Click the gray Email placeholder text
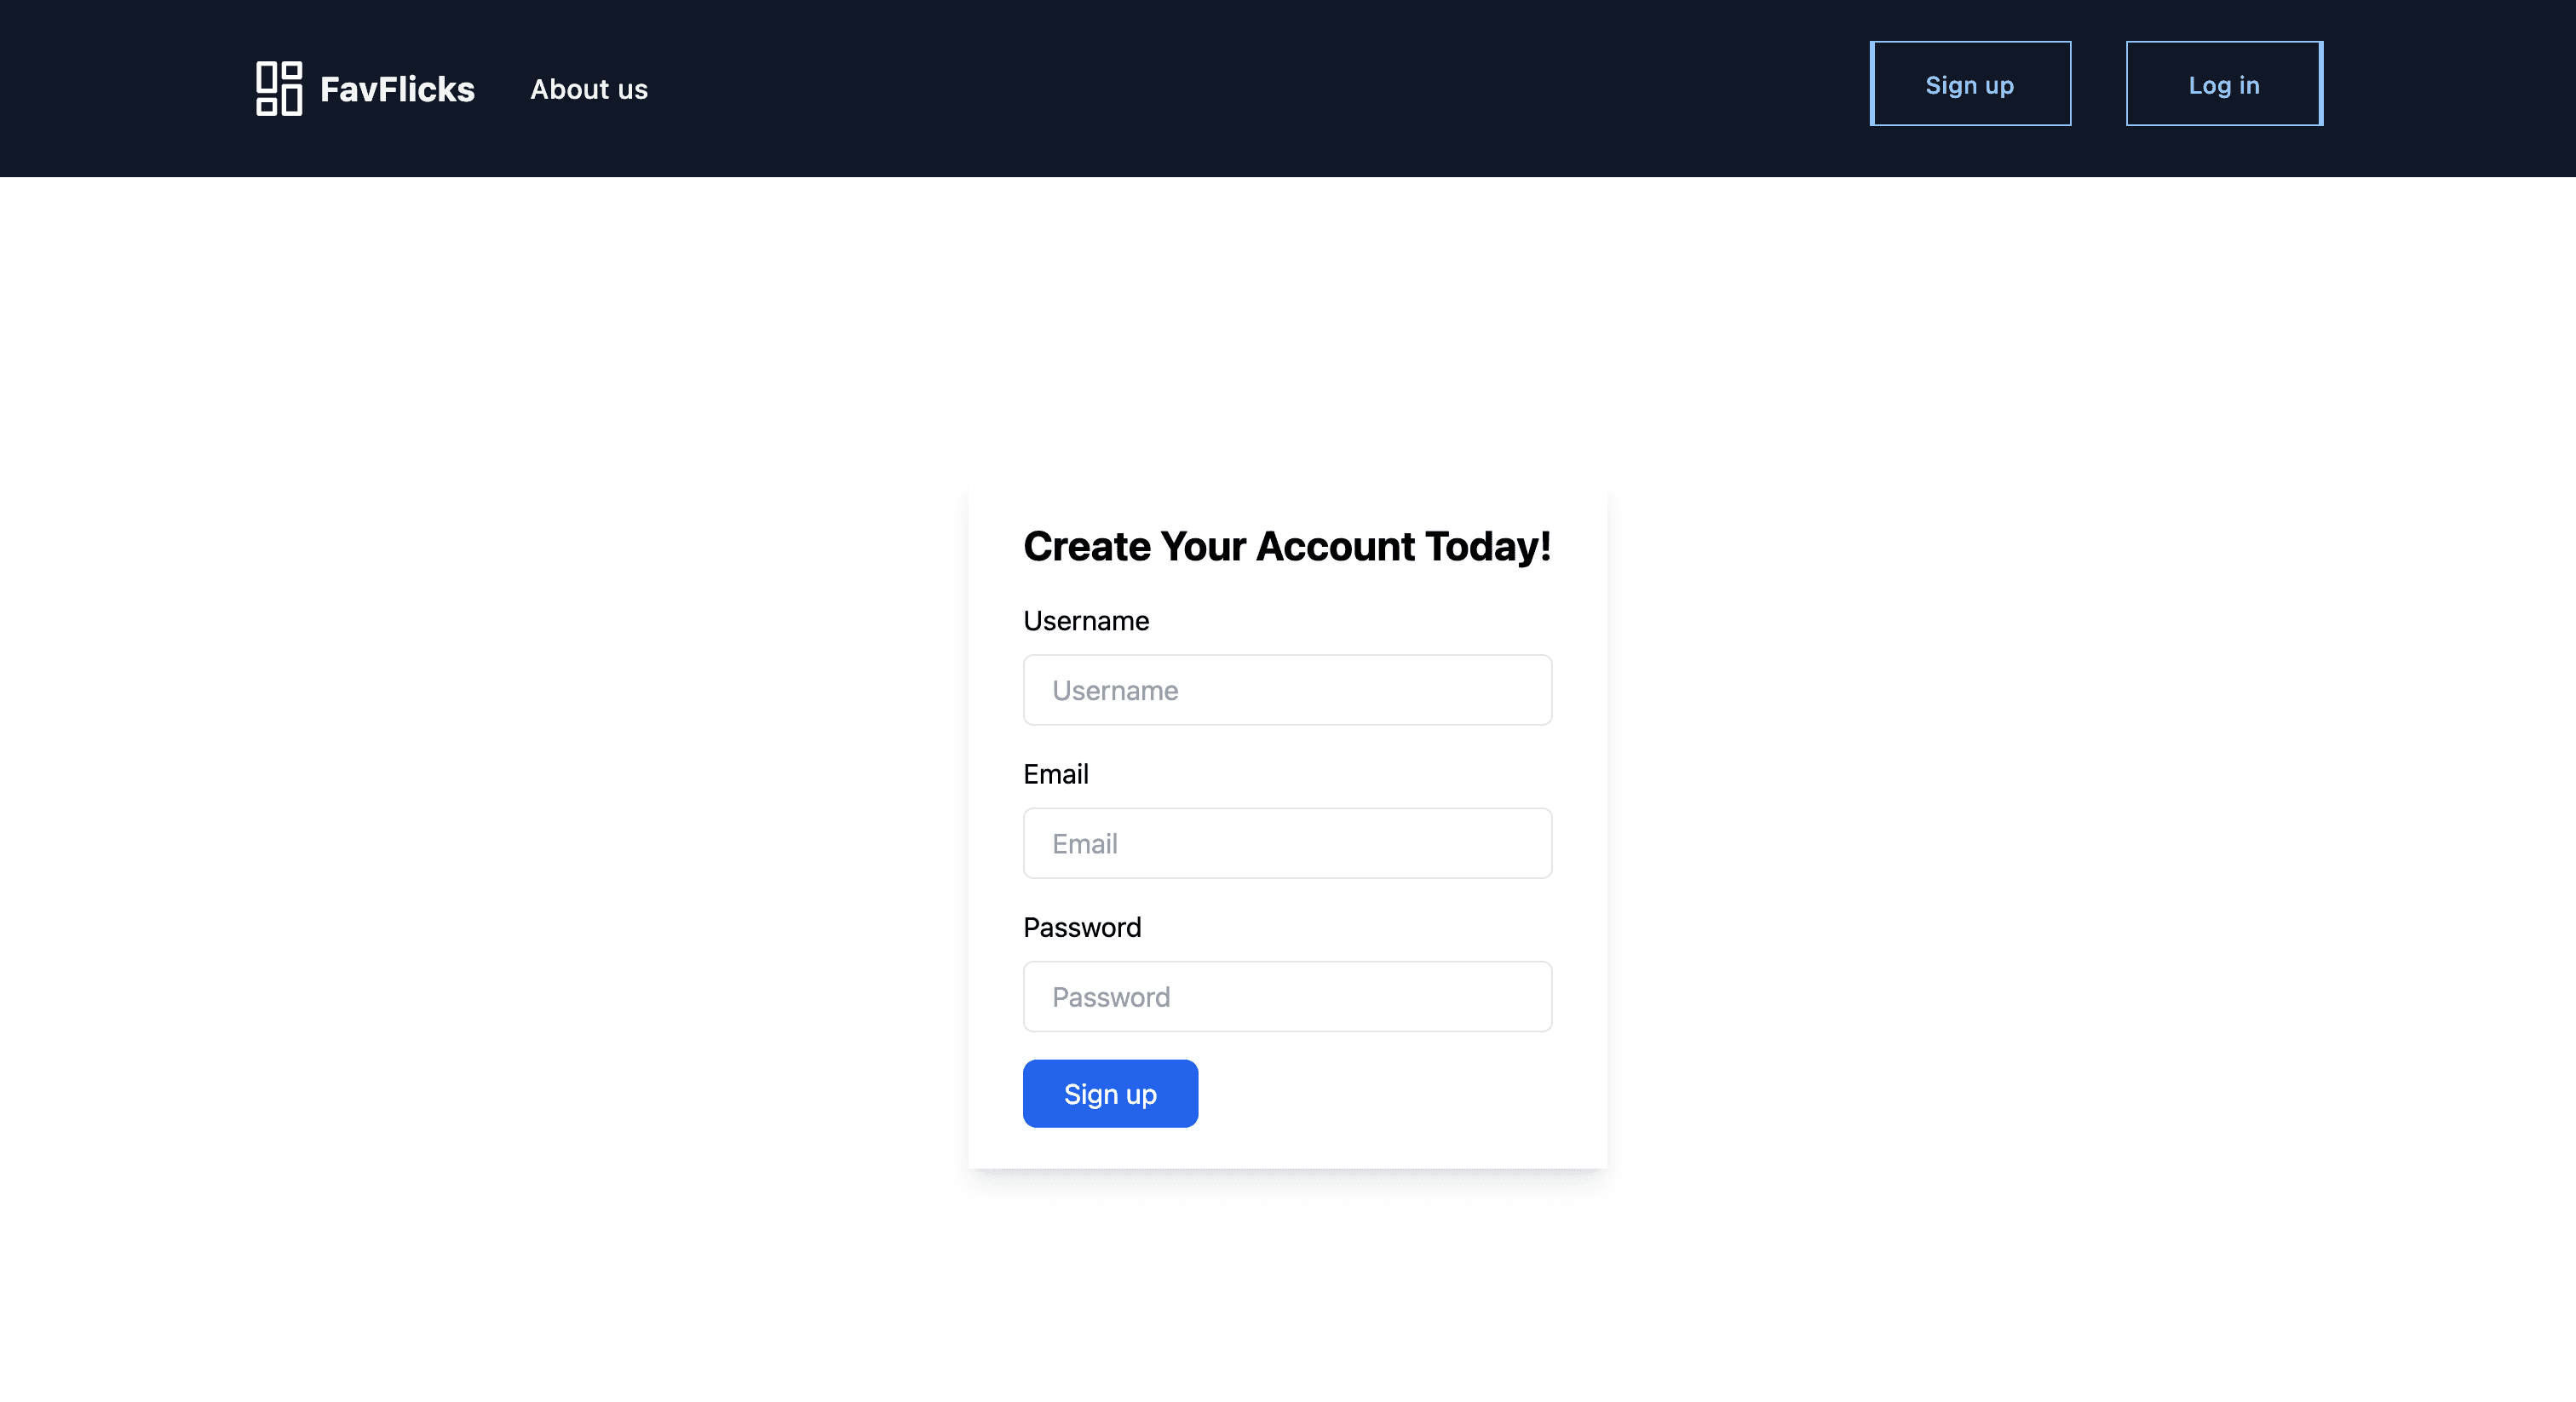Viewport: 2576px width, 1402px height. [1085, 843]
